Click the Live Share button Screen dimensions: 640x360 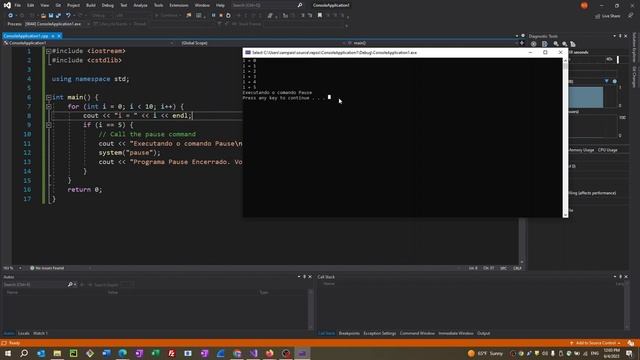[608, 16]
